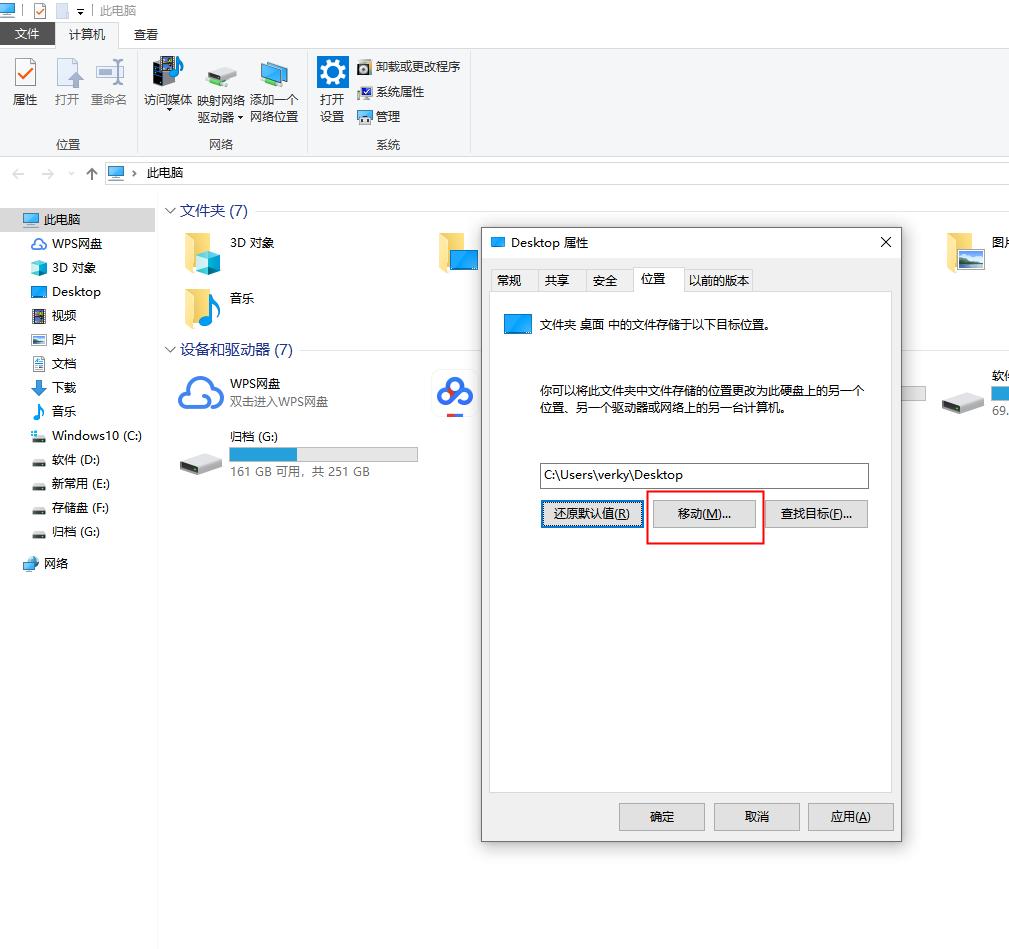
Task: Switch to the 查看 ribbon tab
Action: click(x=145, y=35)
